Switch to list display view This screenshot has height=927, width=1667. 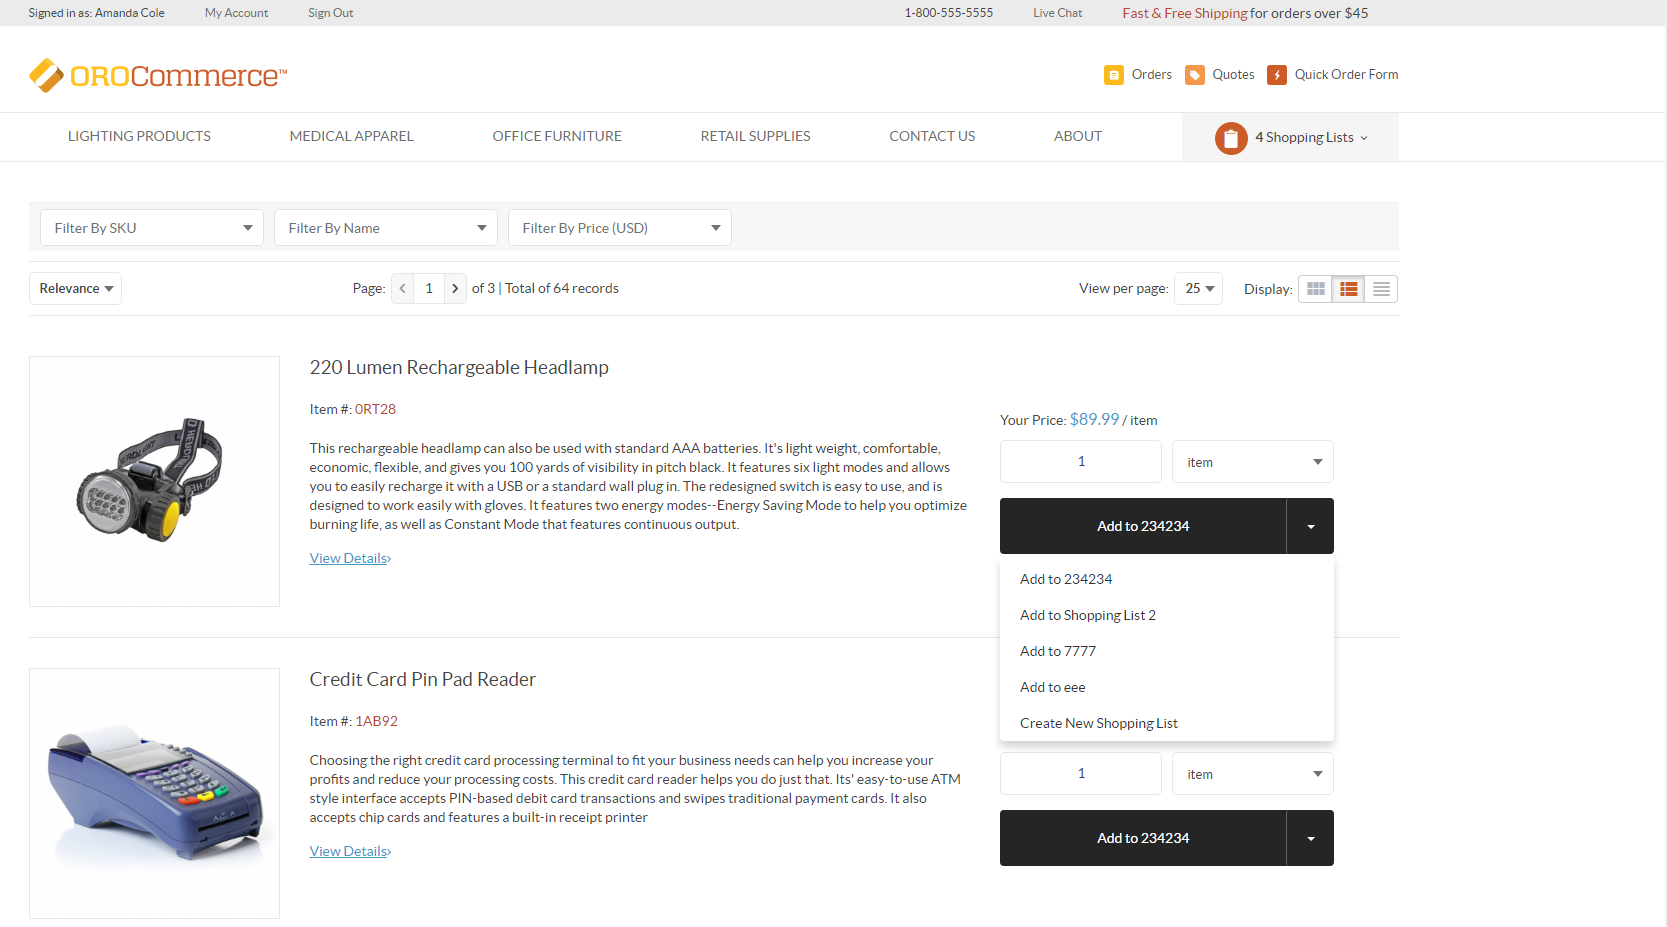tap(1348, 289)
